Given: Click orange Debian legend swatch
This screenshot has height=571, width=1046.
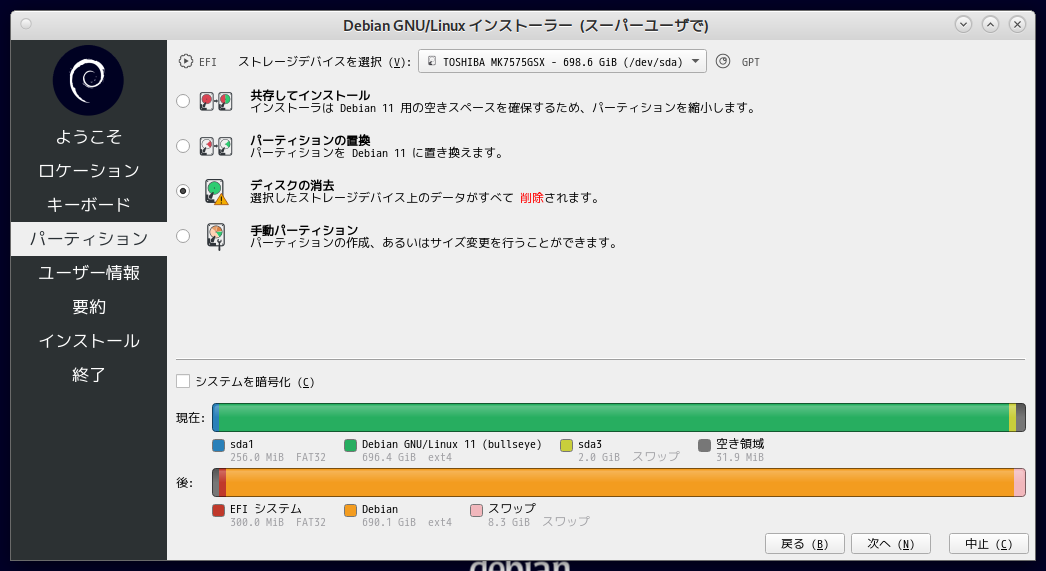Looking at the screenshot, I should [350, 510].
